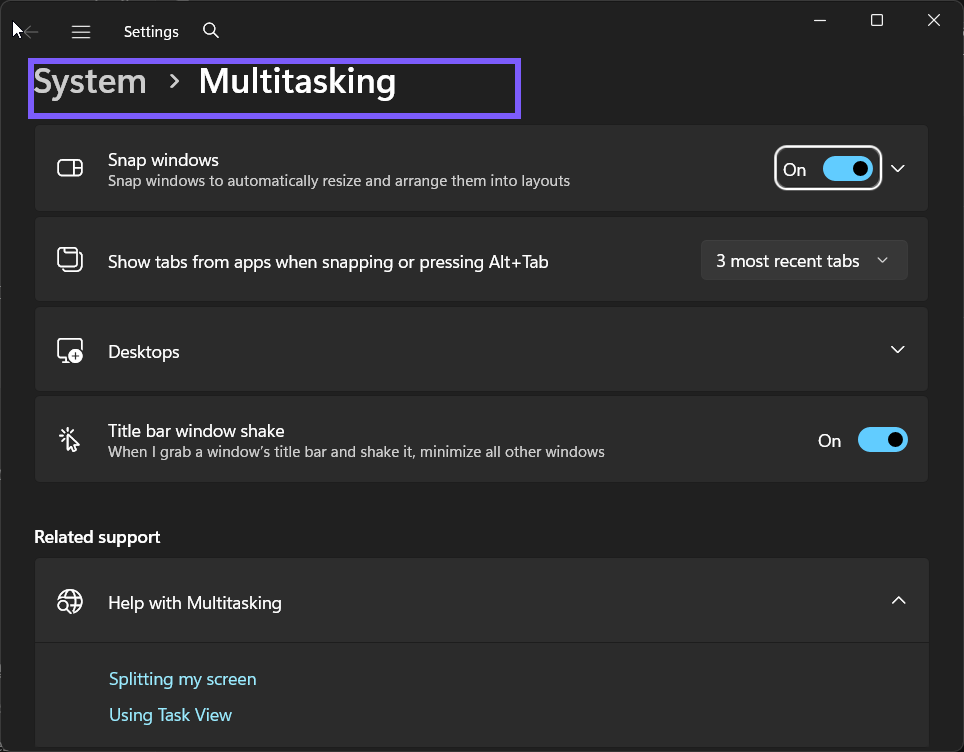Click the Settings title text
This screenshot has height=752, width=964.
point(151,31)
